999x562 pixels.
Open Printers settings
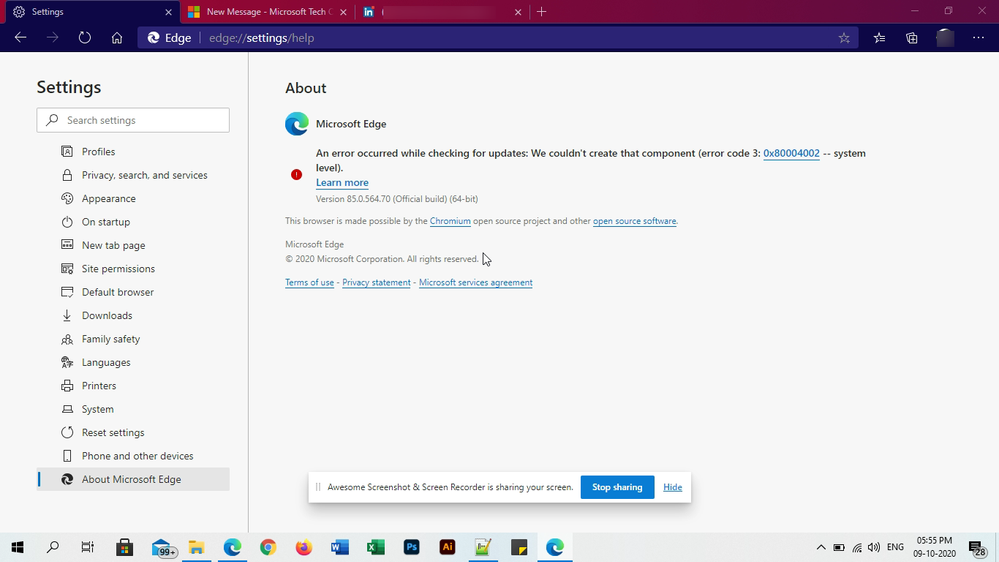[x=99, y=385]
